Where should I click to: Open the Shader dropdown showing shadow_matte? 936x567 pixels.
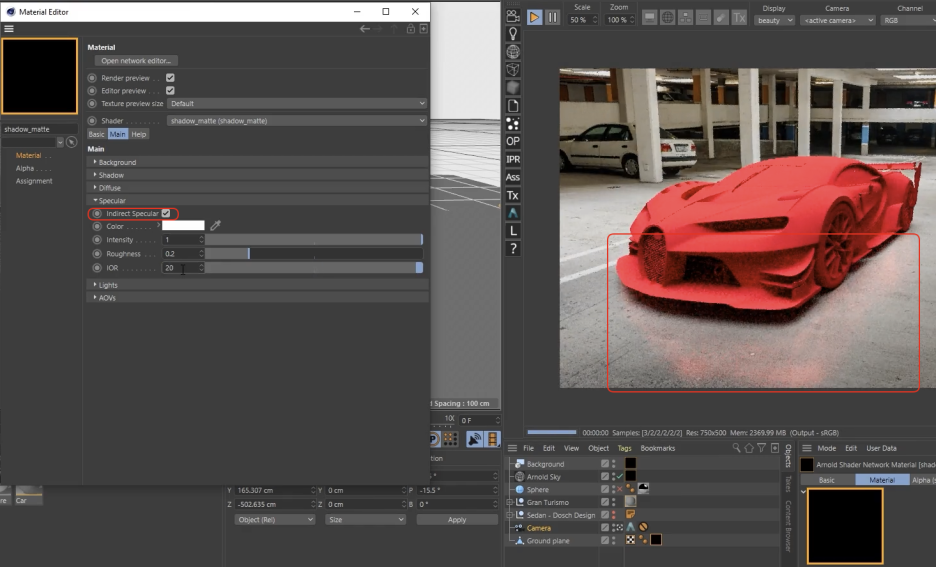point(296,121)
